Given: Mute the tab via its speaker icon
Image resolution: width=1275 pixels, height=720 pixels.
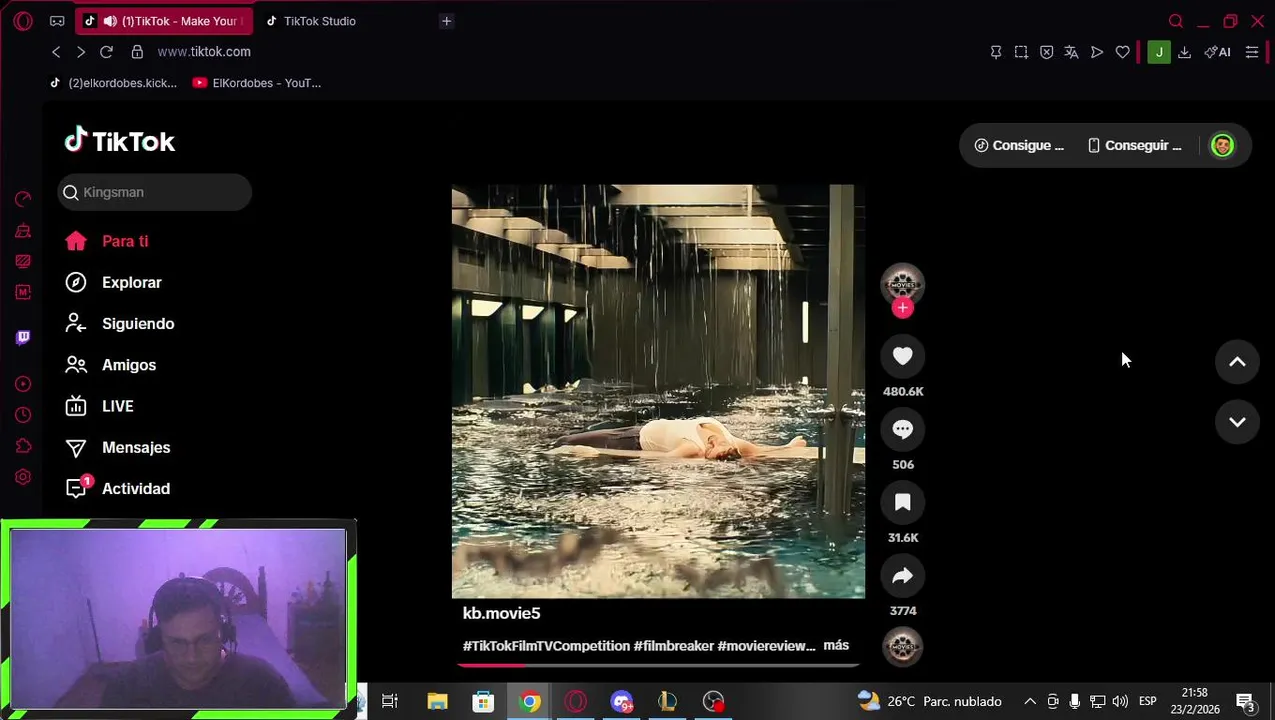Looking at the screenshot, I should pyautogui.click(x=110, y=21).
